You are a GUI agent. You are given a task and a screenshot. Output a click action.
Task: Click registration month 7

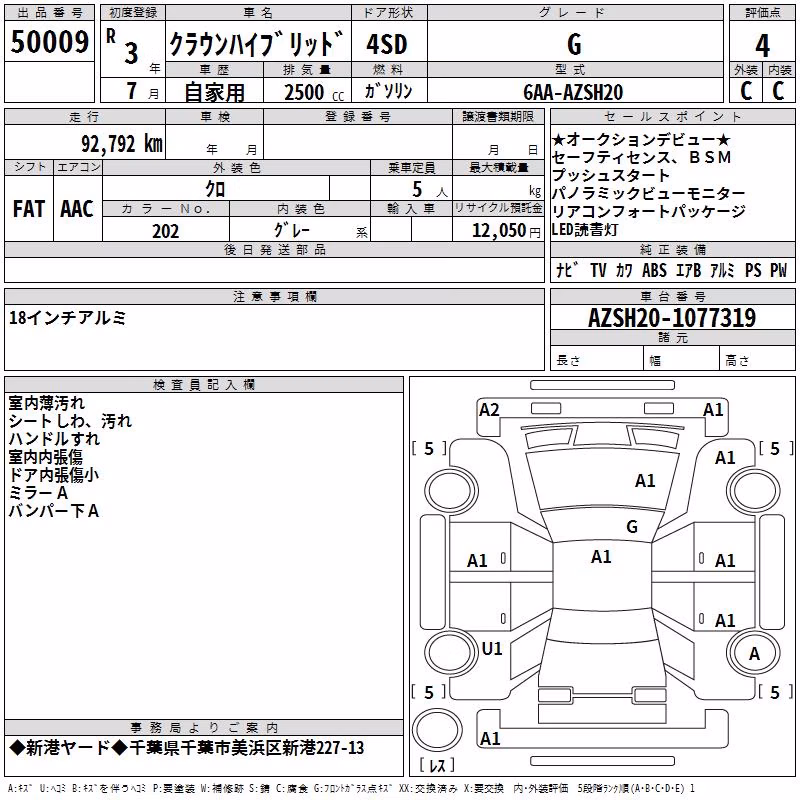click(132, 91)
